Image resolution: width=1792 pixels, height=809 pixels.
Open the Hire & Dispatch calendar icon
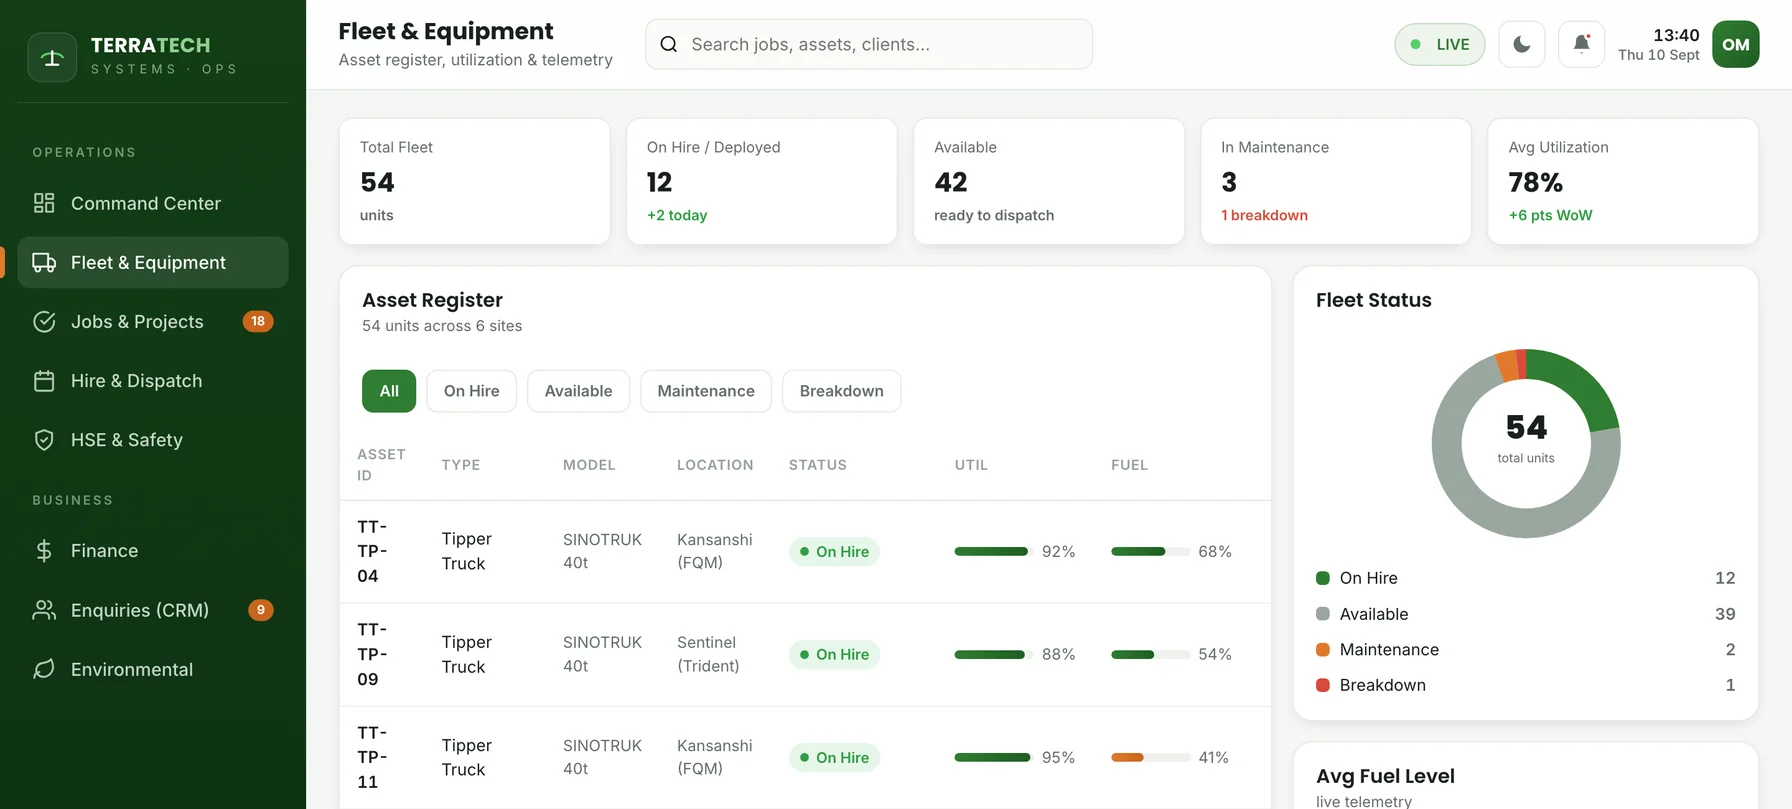point(44,380)
